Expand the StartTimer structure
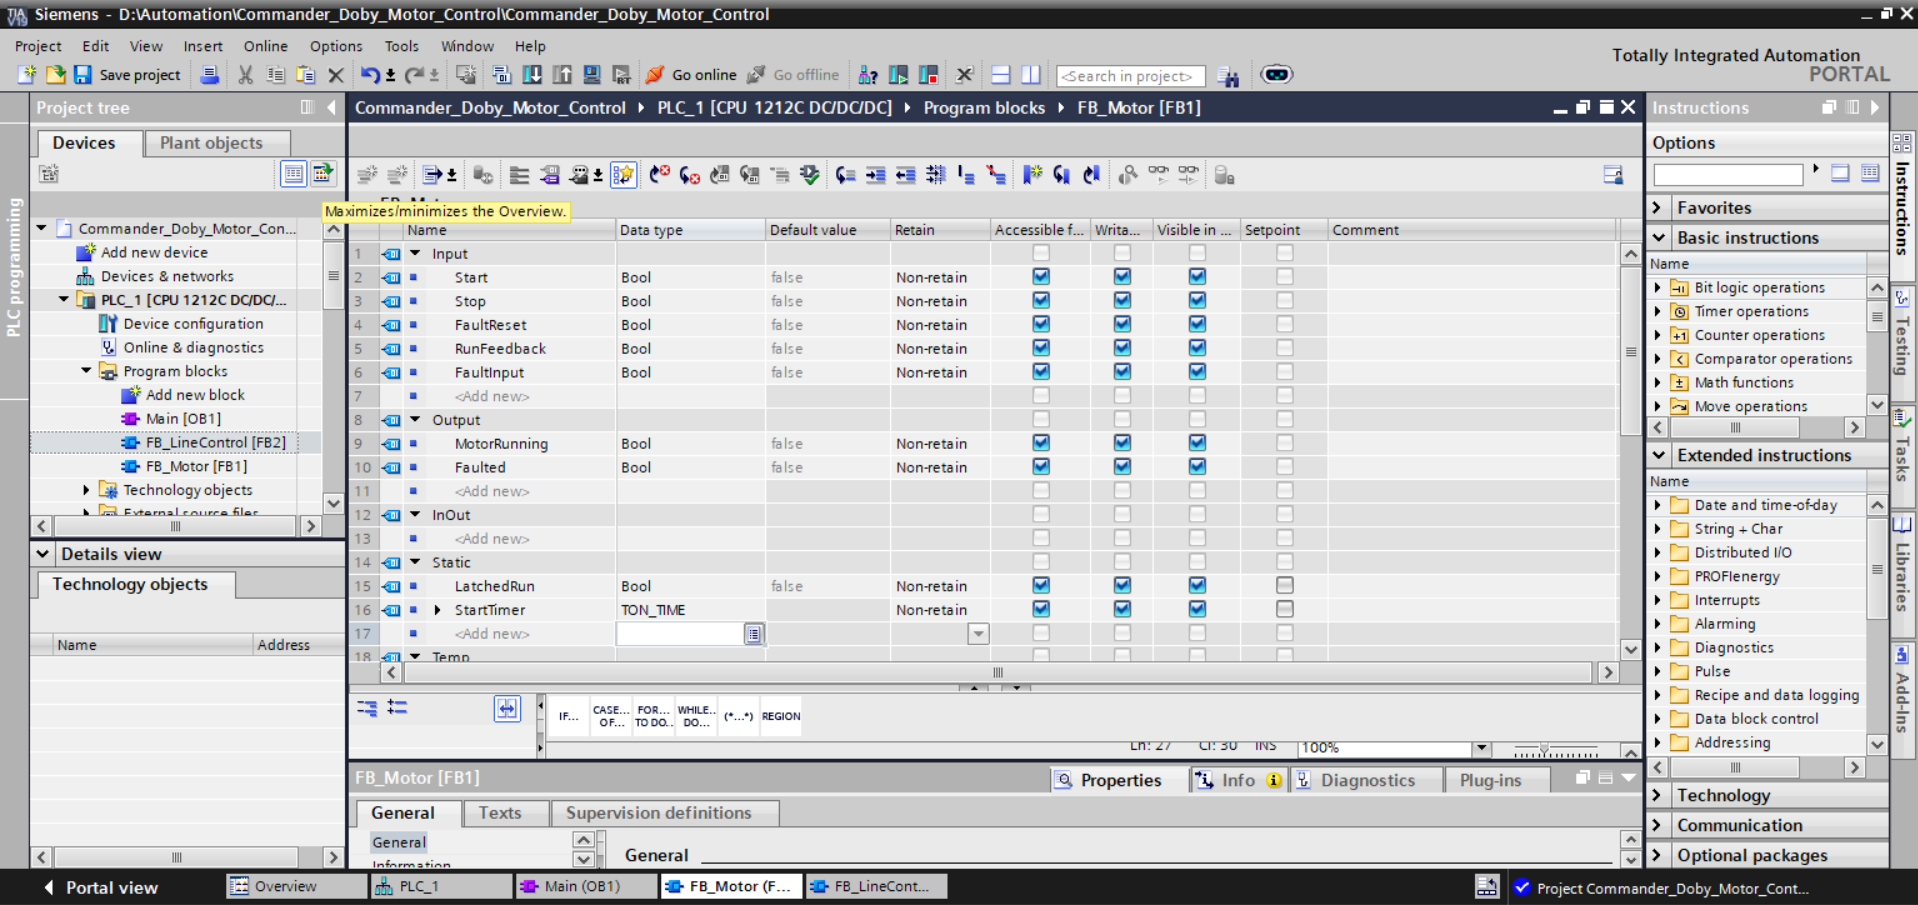The width and height of the screenshot is (1918, 905). pos(437,610)
